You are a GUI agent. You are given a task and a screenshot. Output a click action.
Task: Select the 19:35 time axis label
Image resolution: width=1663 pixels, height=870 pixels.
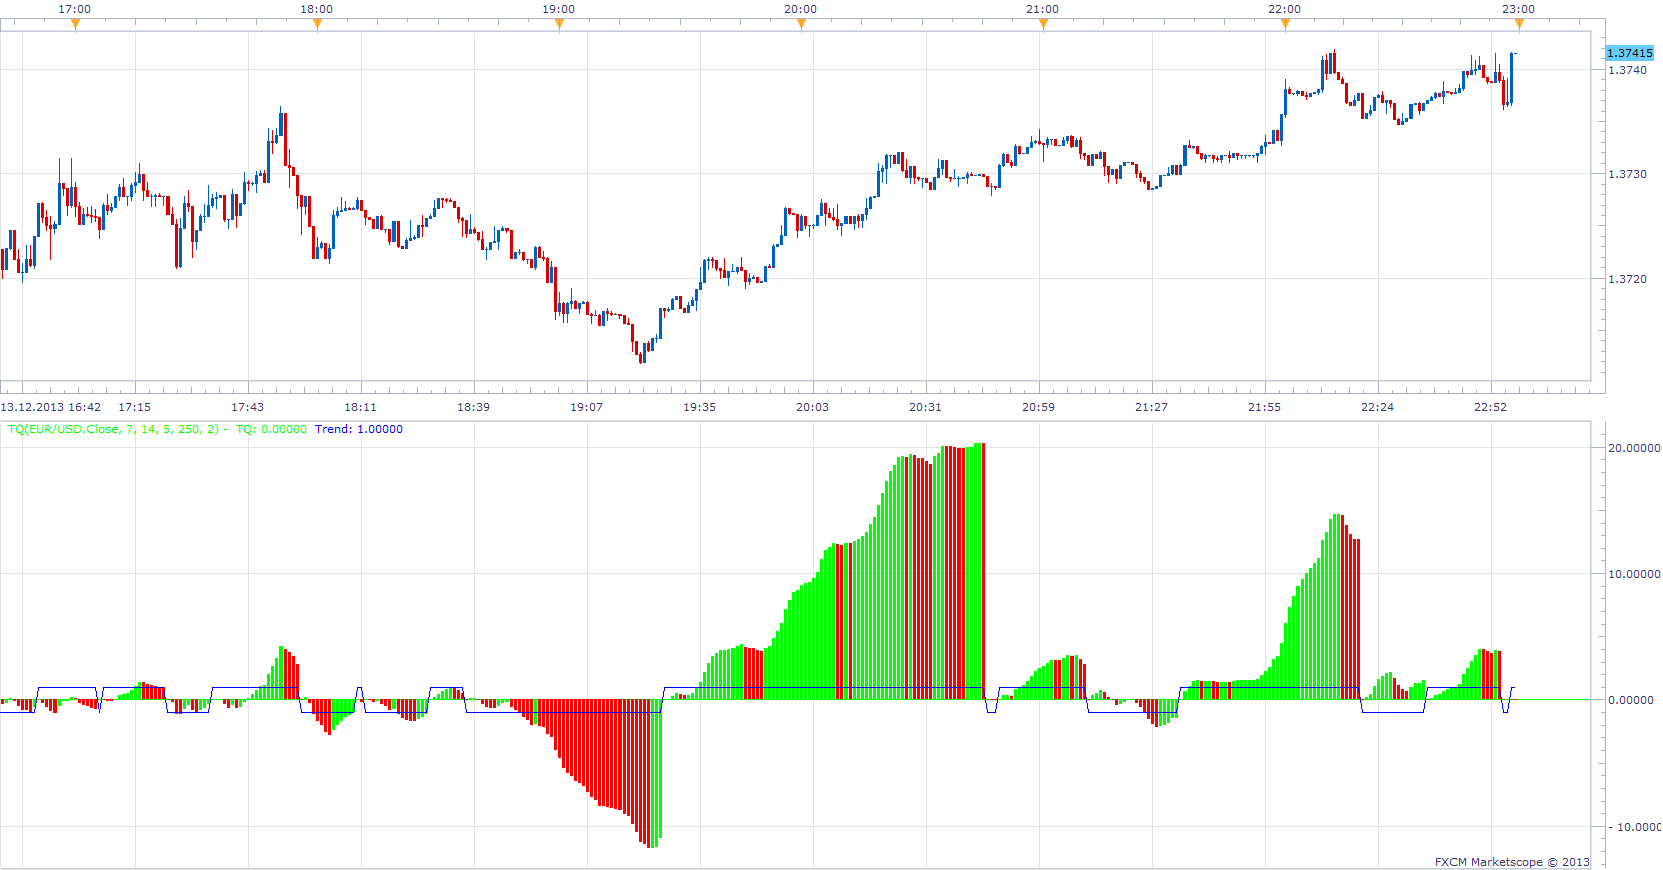[700, 407]
